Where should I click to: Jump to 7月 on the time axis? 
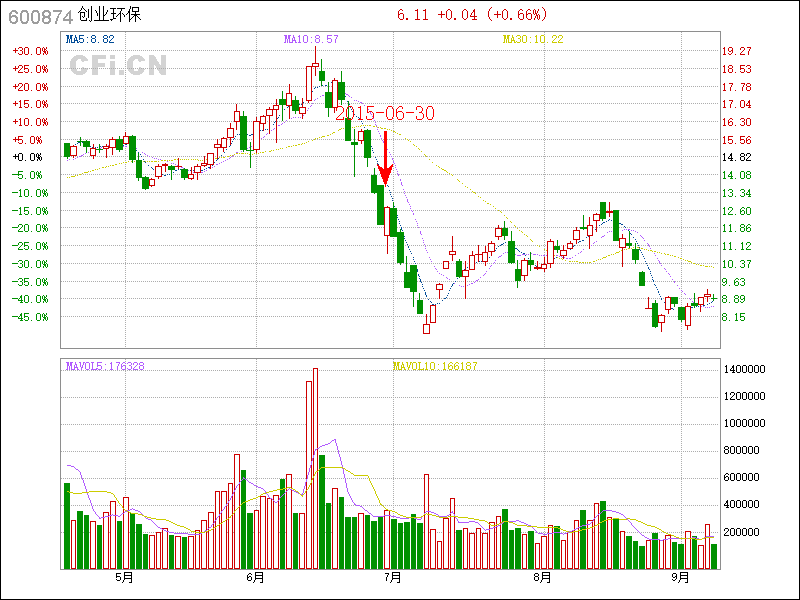coord(391,577)
